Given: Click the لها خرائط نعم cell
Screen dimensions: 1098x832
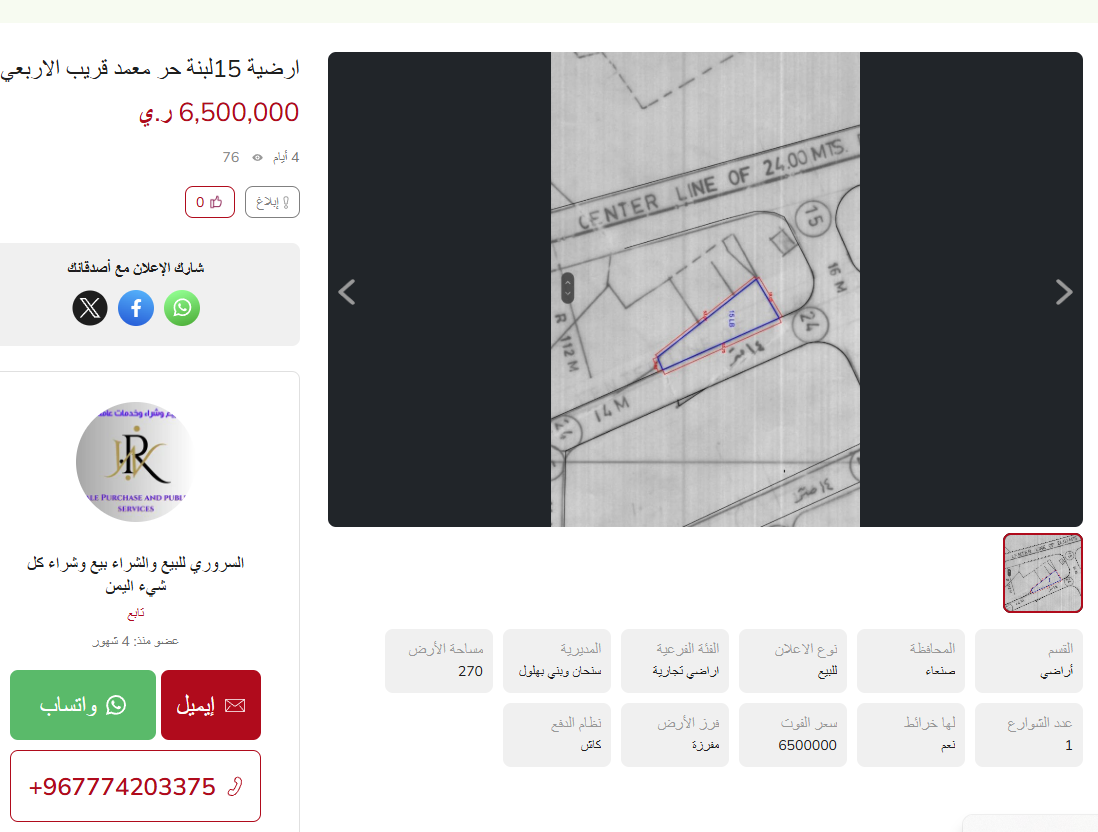Looking at the screenshot, I should (x=911, y=735).
